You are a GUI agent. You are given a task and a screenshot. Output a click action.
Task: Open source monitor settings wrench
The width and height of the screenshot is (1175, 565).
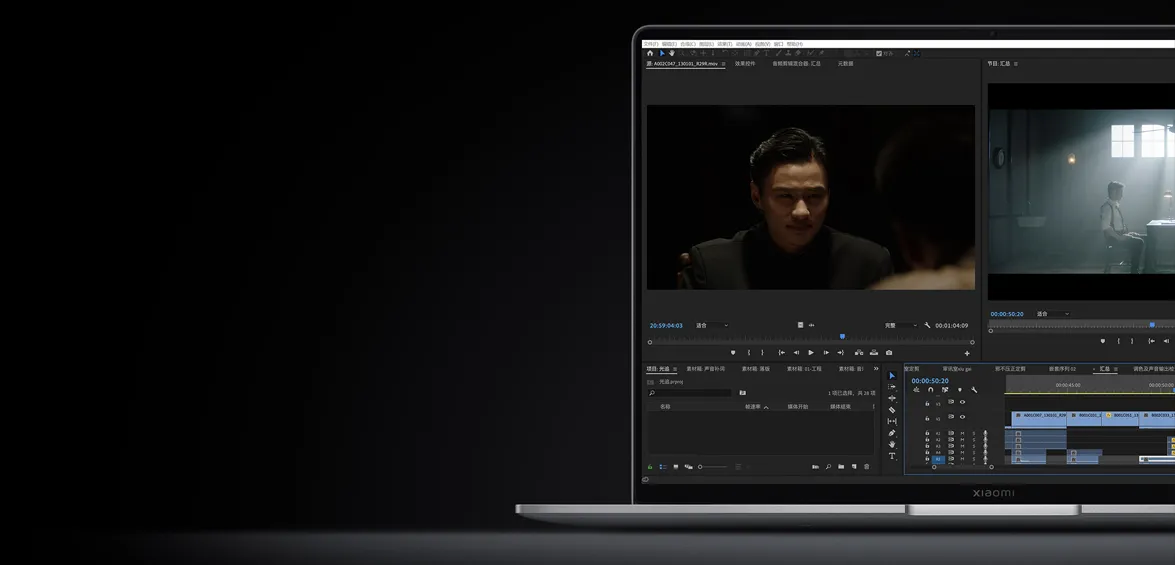[x=927, y=325]
